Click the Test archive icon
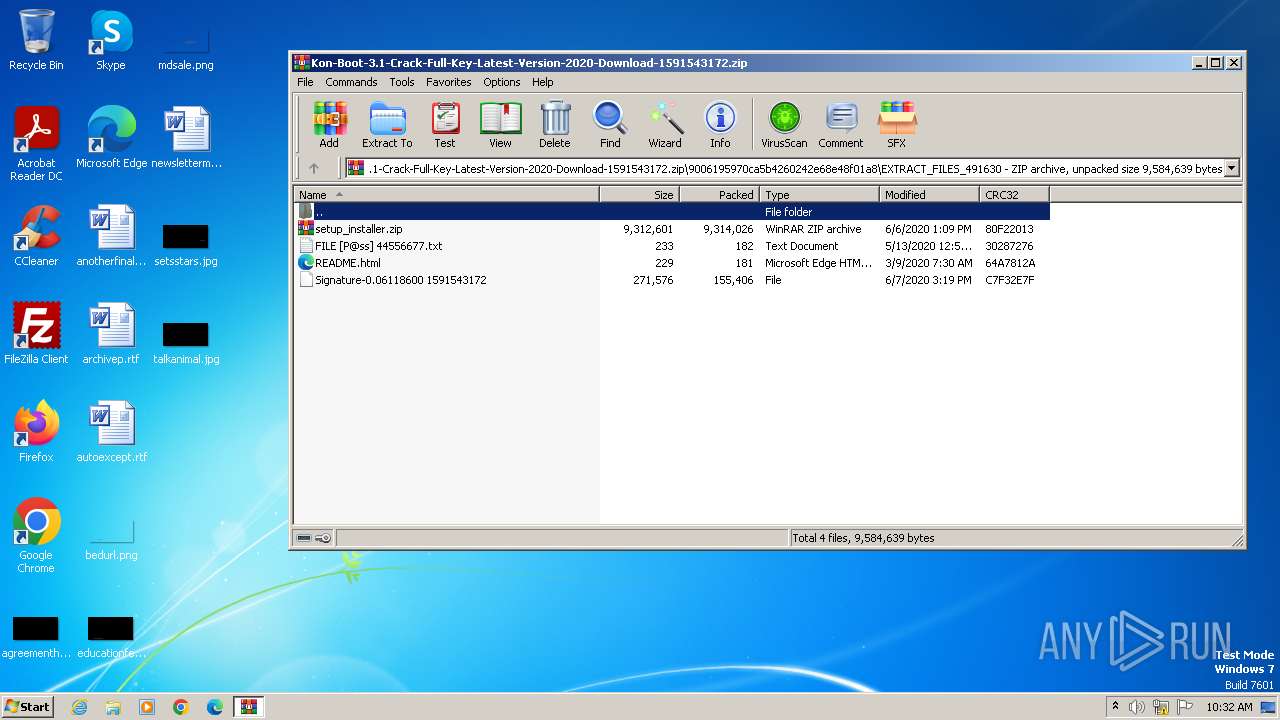Screen dimensions: 1280x720 tap(445, 124)
